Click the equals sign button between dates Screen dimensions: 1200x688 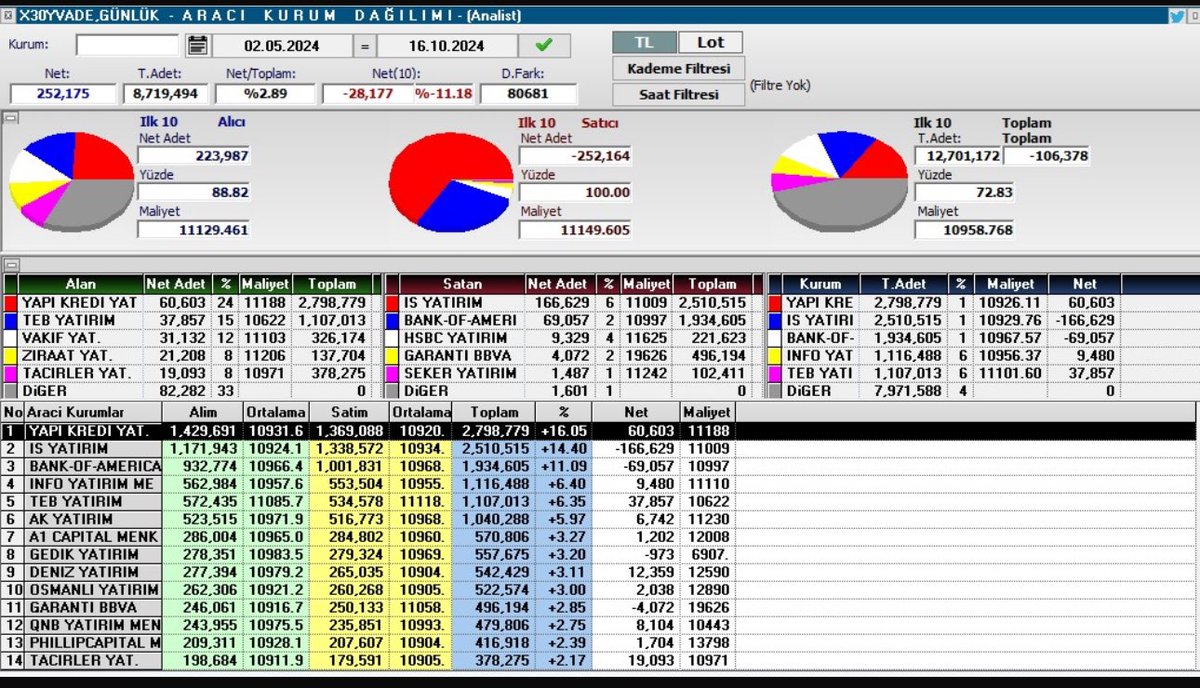(x=366, y=46)
